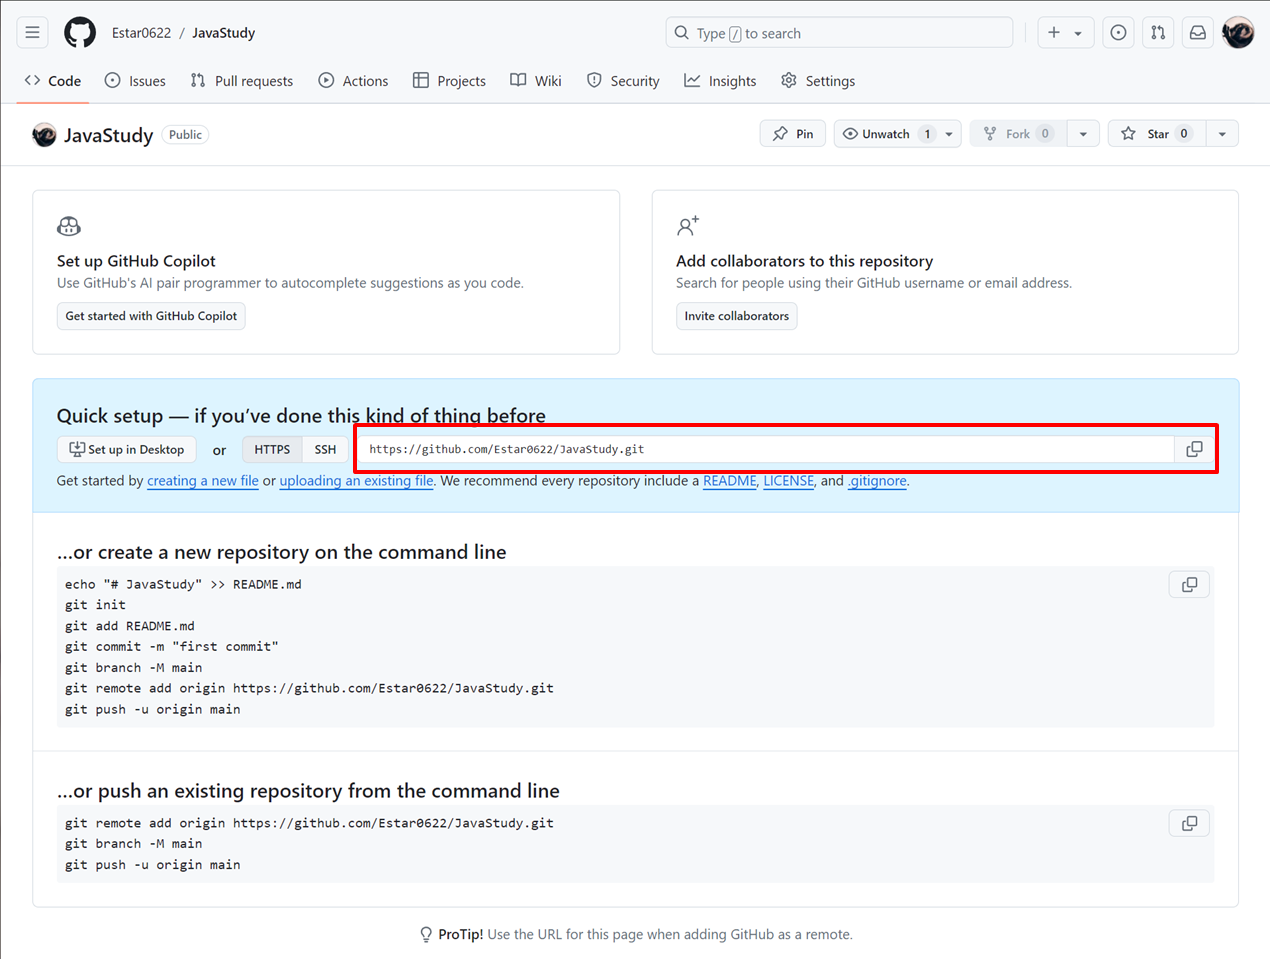The image size is (1270, 959).
Task: Follow the creating a new file link
Action: tap(203, 481)
